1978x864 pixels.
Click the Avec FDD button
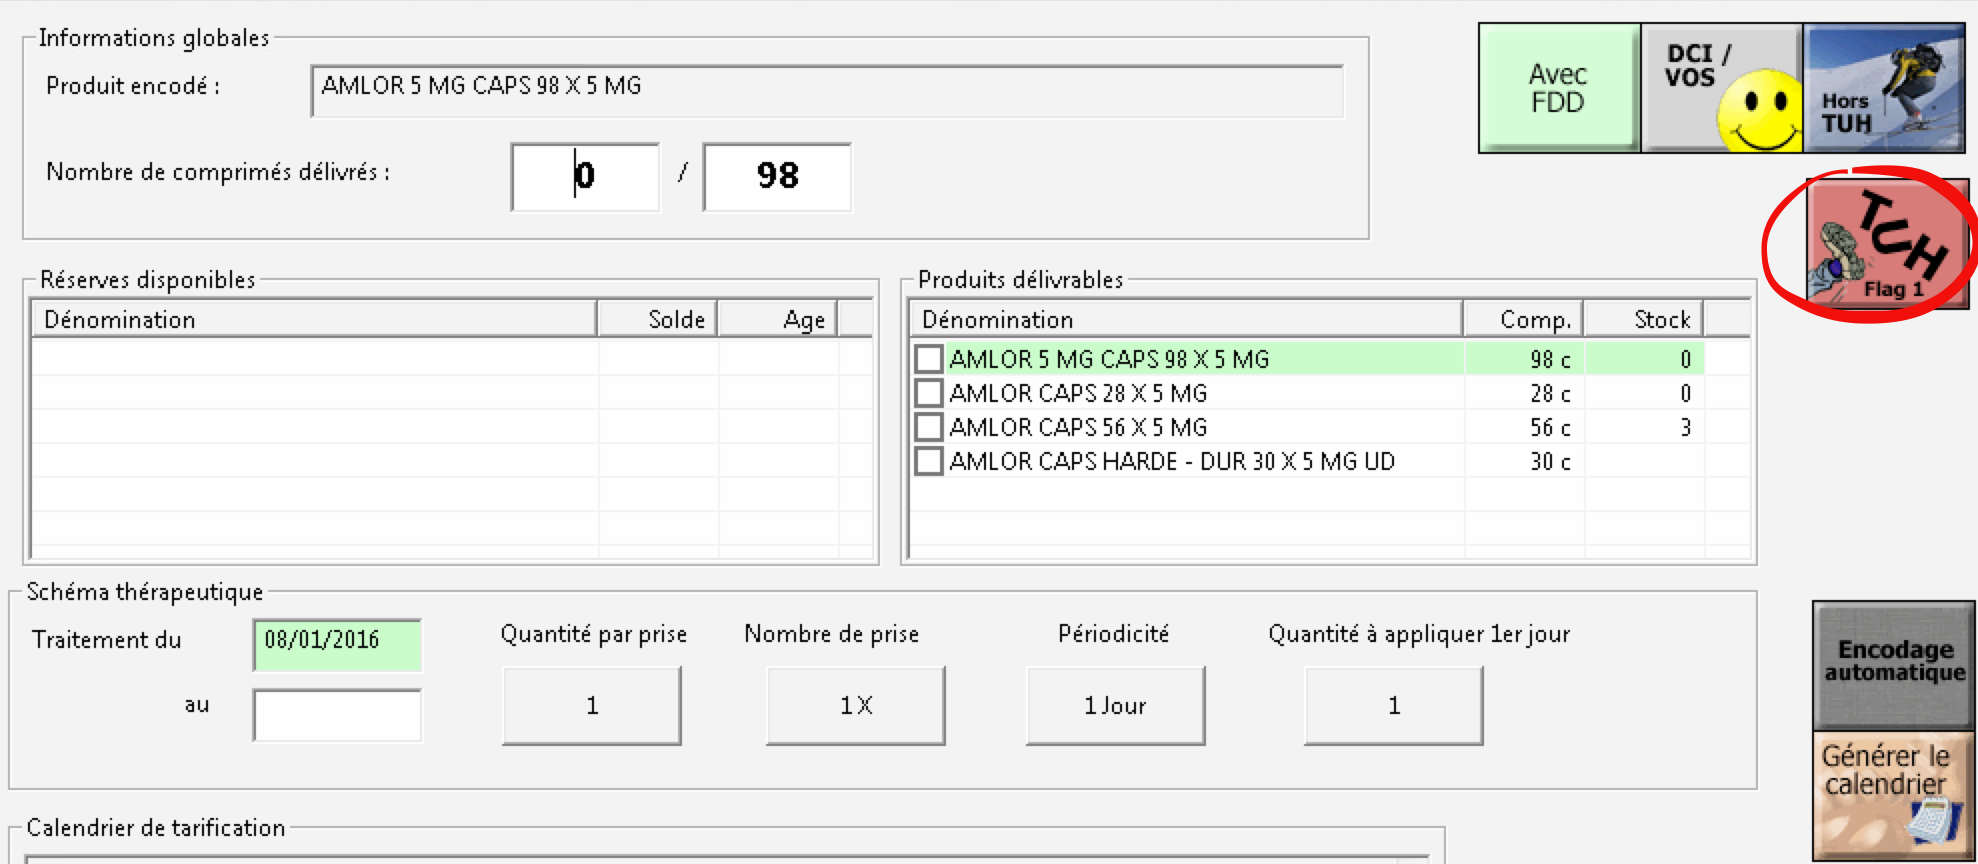point(1559,88)
